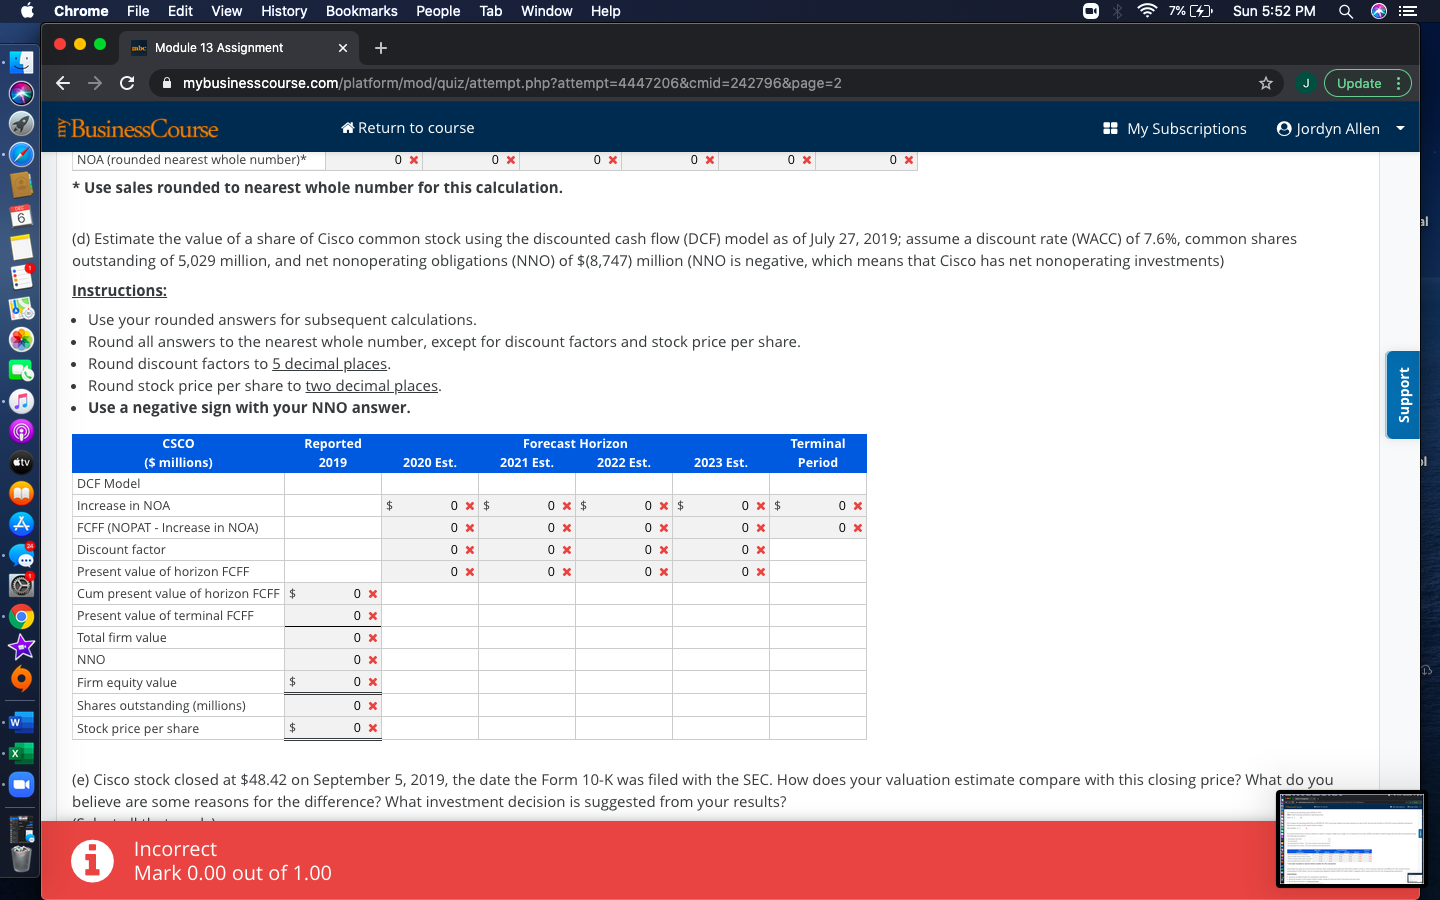Edit FCFF Terminal Period field
This screenshot has height=900, width=1440.
(817, 528)
